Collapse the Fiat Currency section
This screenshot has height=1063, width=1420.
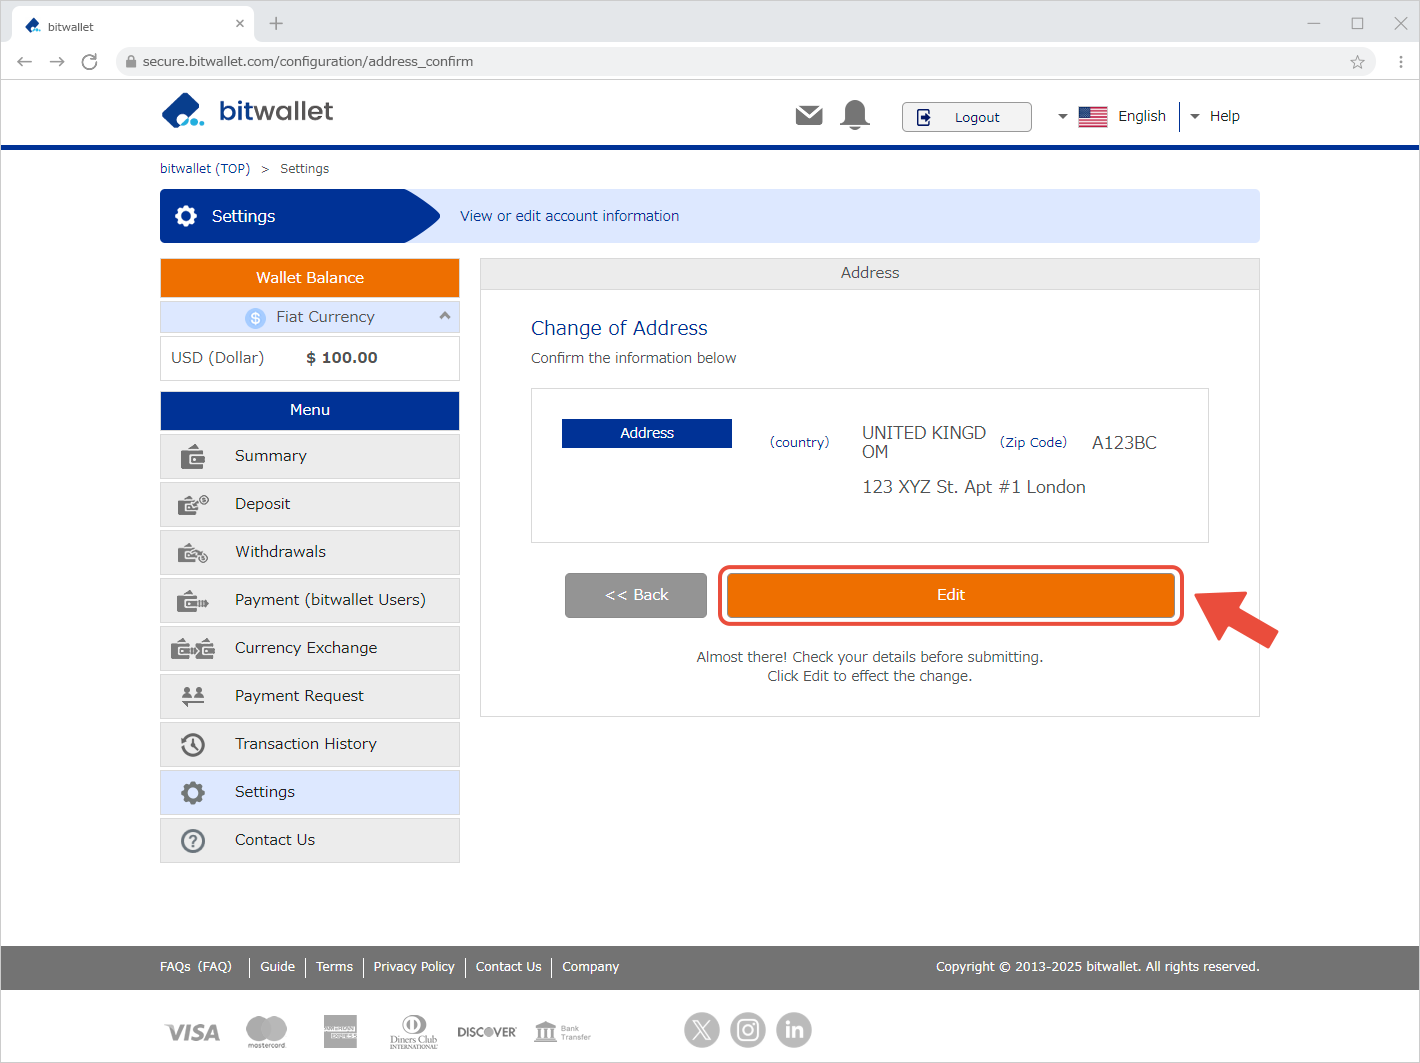coord(445,316)
